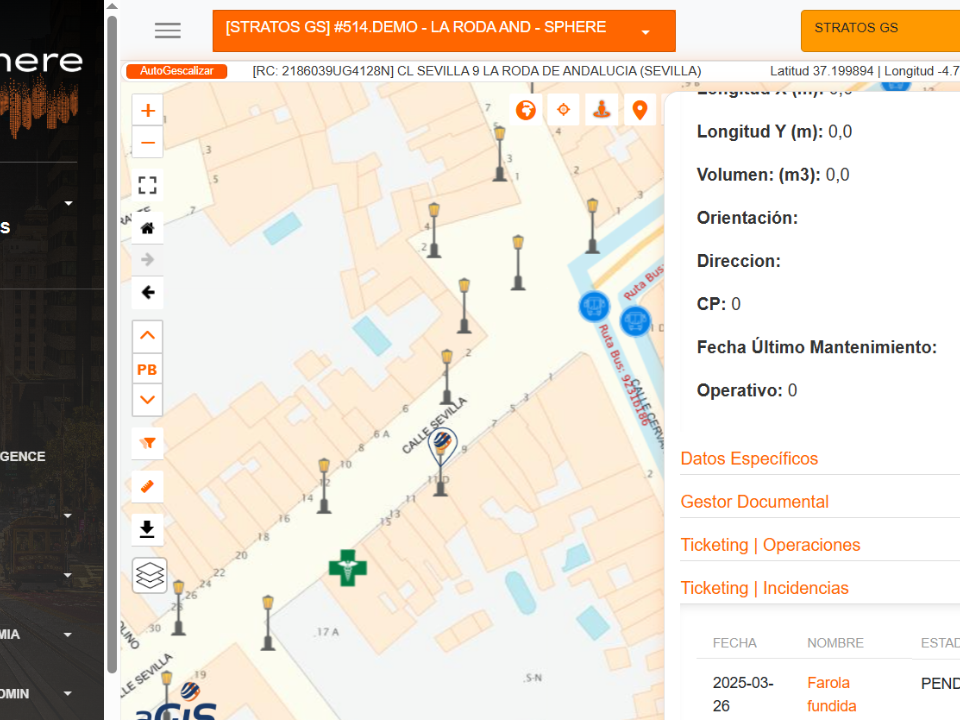Sort table by NOMBRE column
This screenshot has width=960, height=720.
click(x=835, y=643)
